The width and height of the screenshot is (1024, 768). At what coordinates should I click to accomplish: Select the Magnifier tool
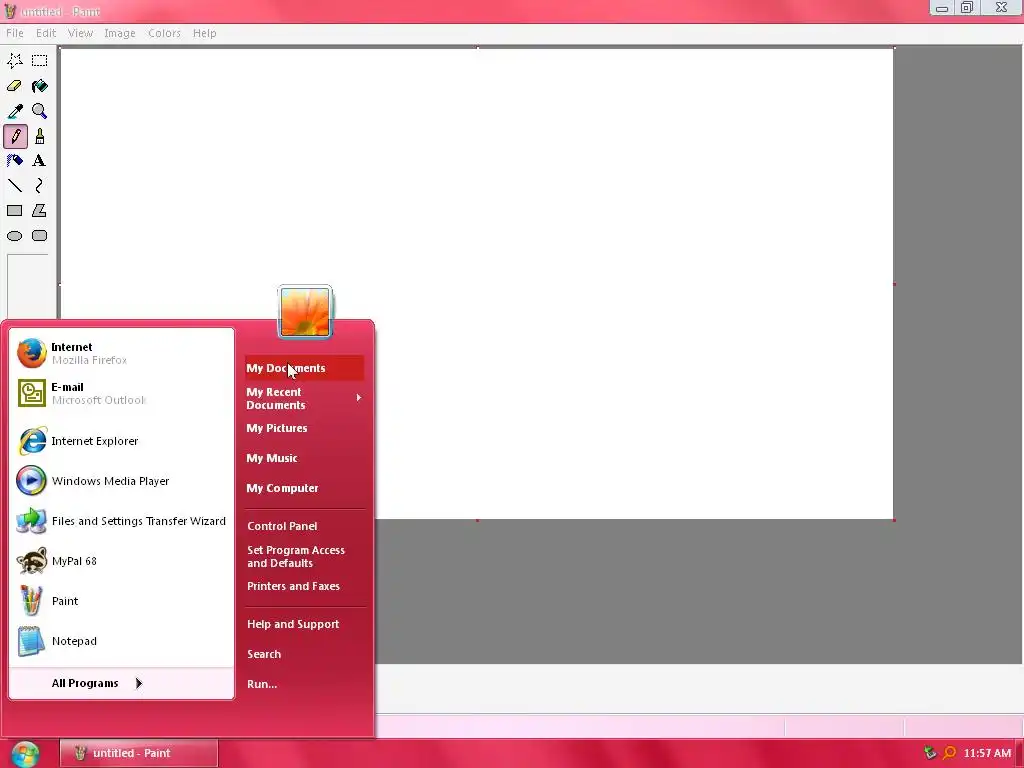tap(39, 111)
